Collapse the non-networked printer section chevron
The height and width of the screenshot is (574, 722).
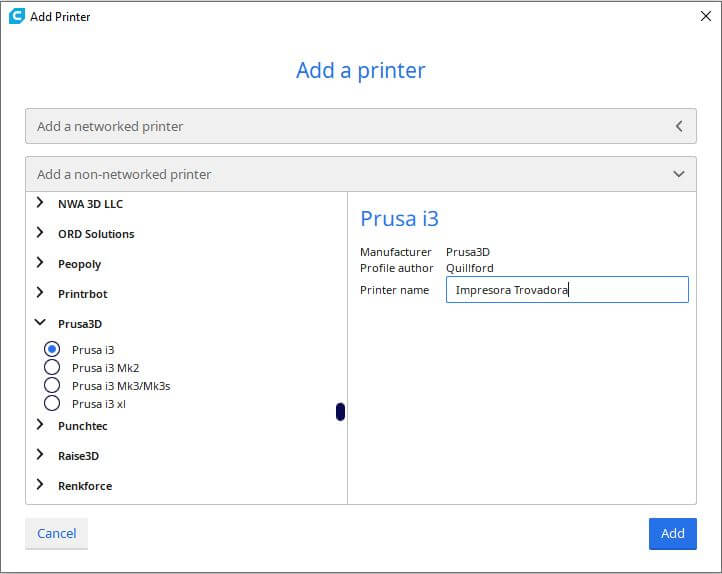pos(679,174)
